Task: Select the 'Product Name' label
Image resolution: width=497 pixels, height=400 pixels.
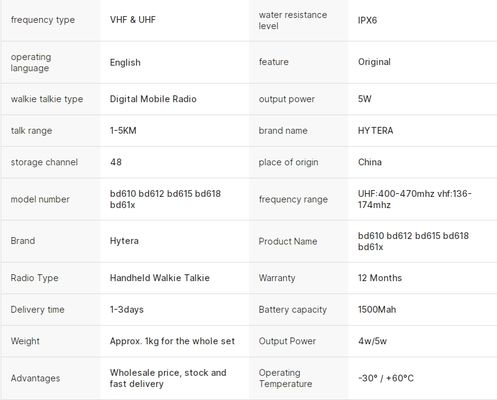Action: tap(288, 241)
